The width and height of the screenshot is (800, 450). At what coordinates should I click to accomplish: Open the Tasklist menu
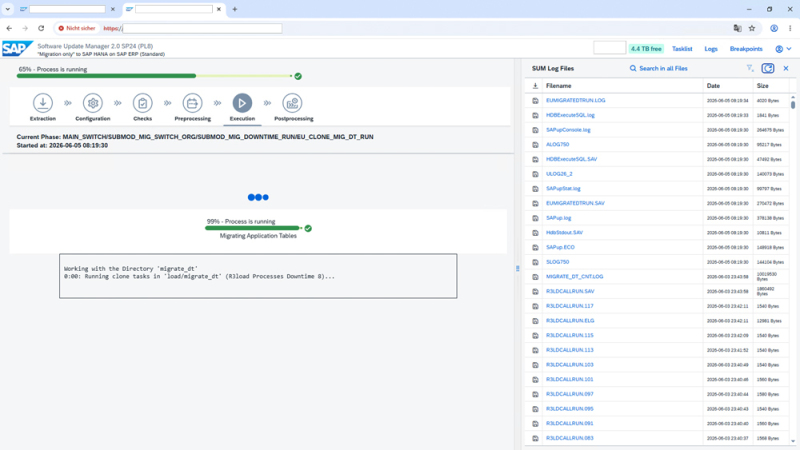682,49
